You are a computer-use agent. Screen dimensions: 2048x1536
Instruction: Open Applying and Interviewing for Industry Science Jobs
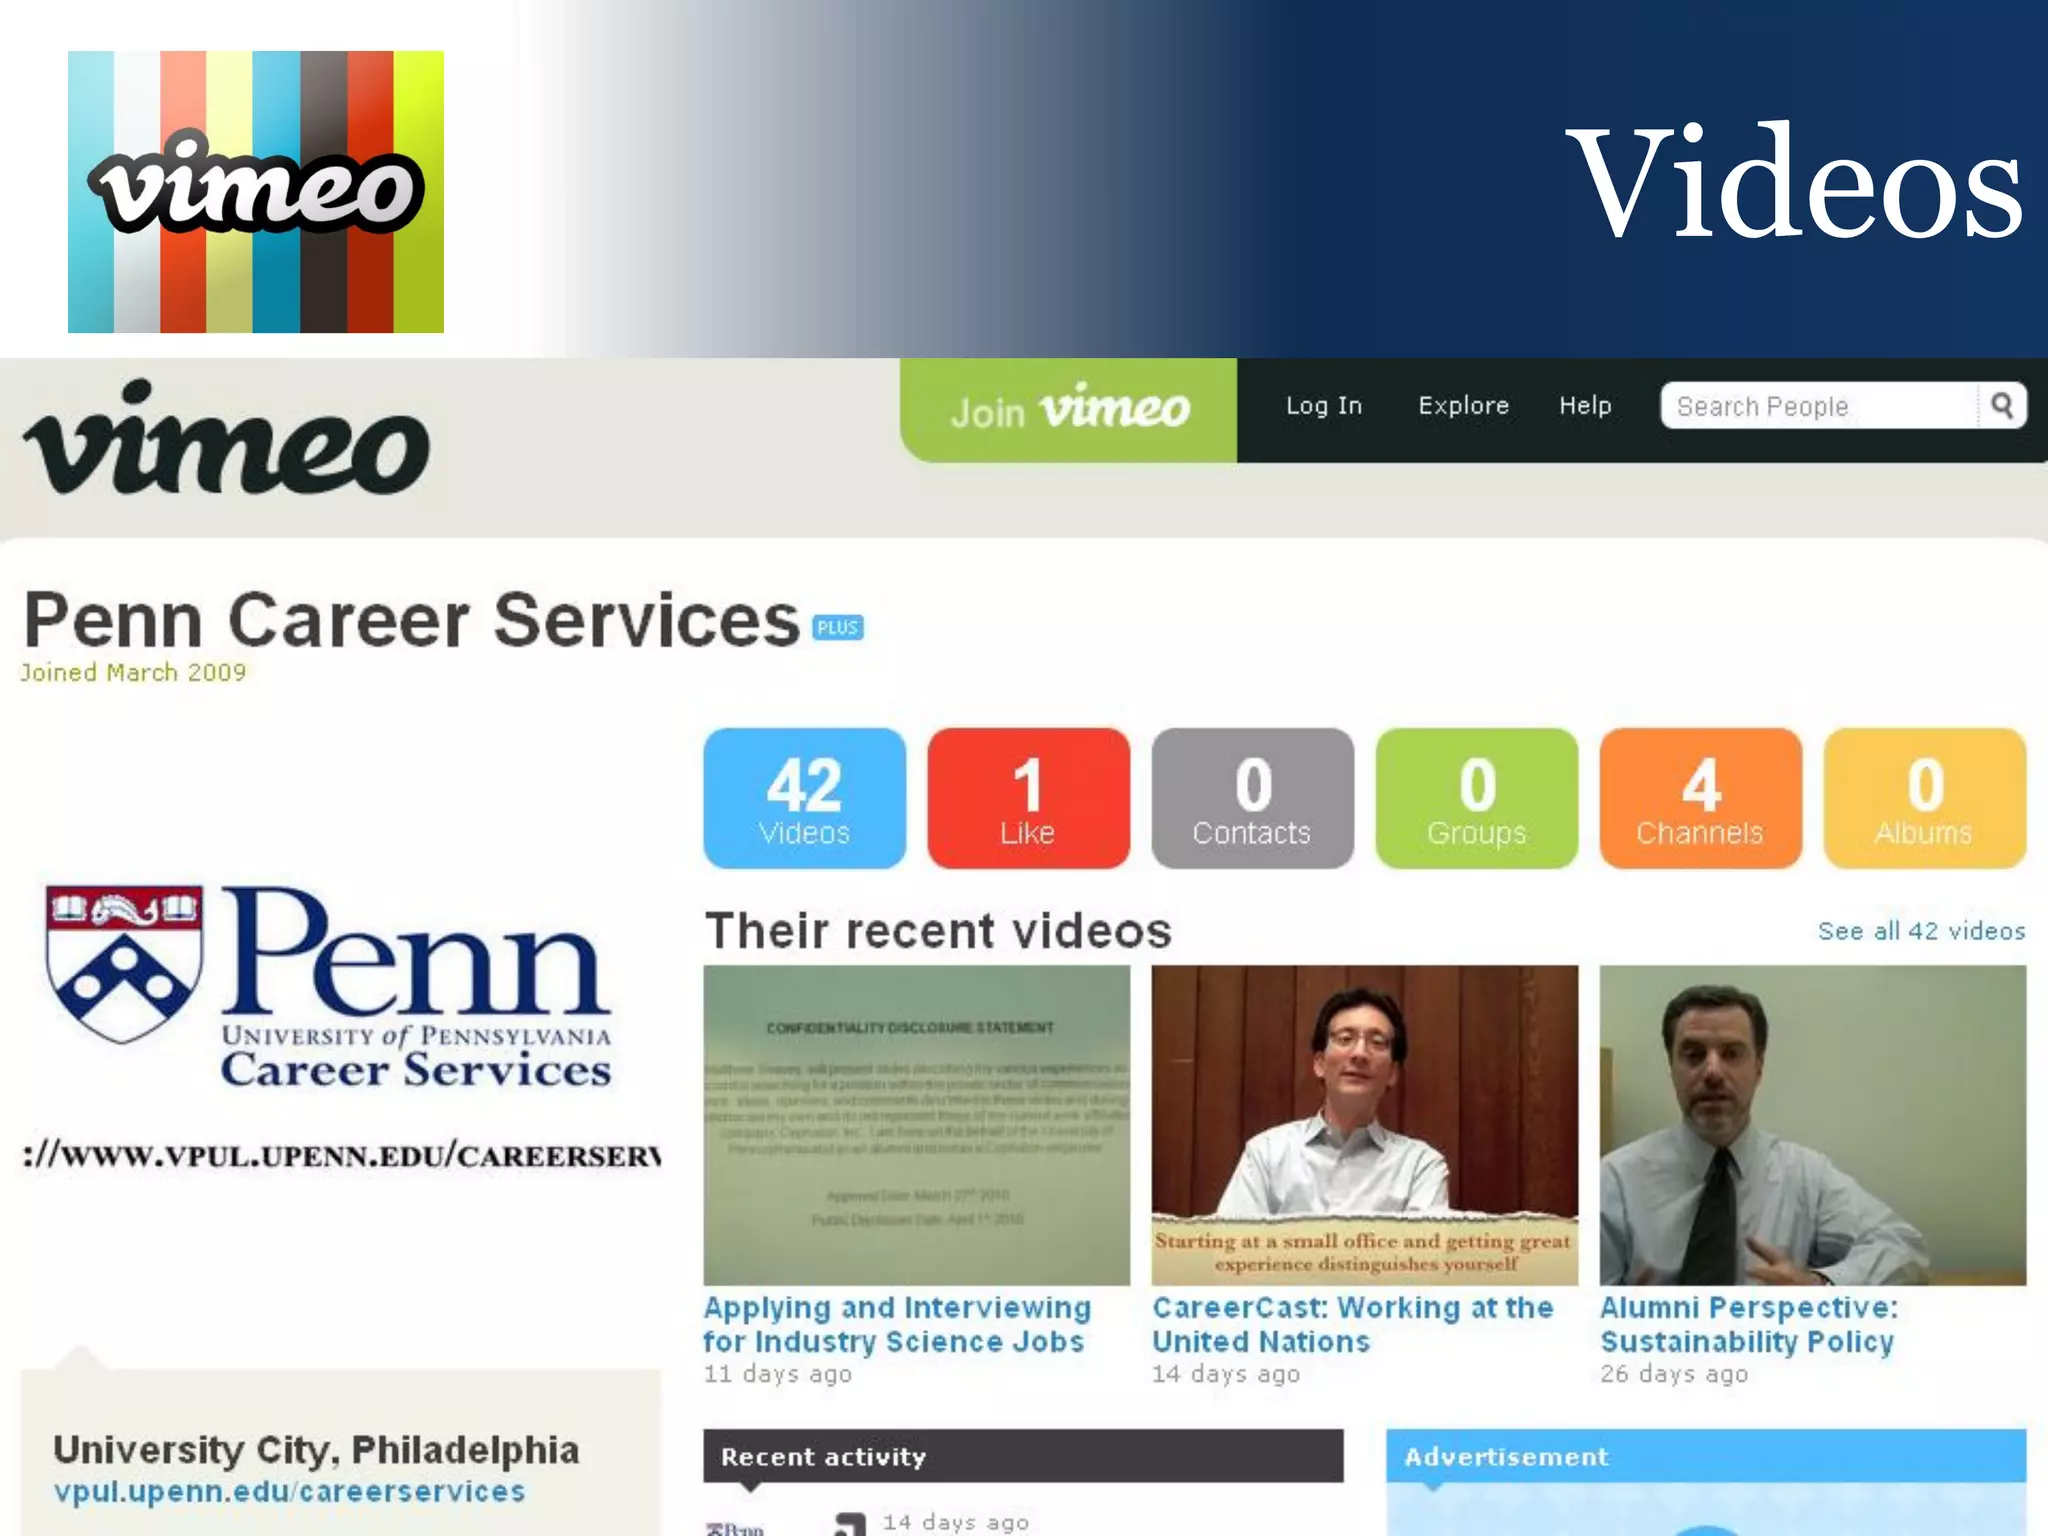(896, 1324)
